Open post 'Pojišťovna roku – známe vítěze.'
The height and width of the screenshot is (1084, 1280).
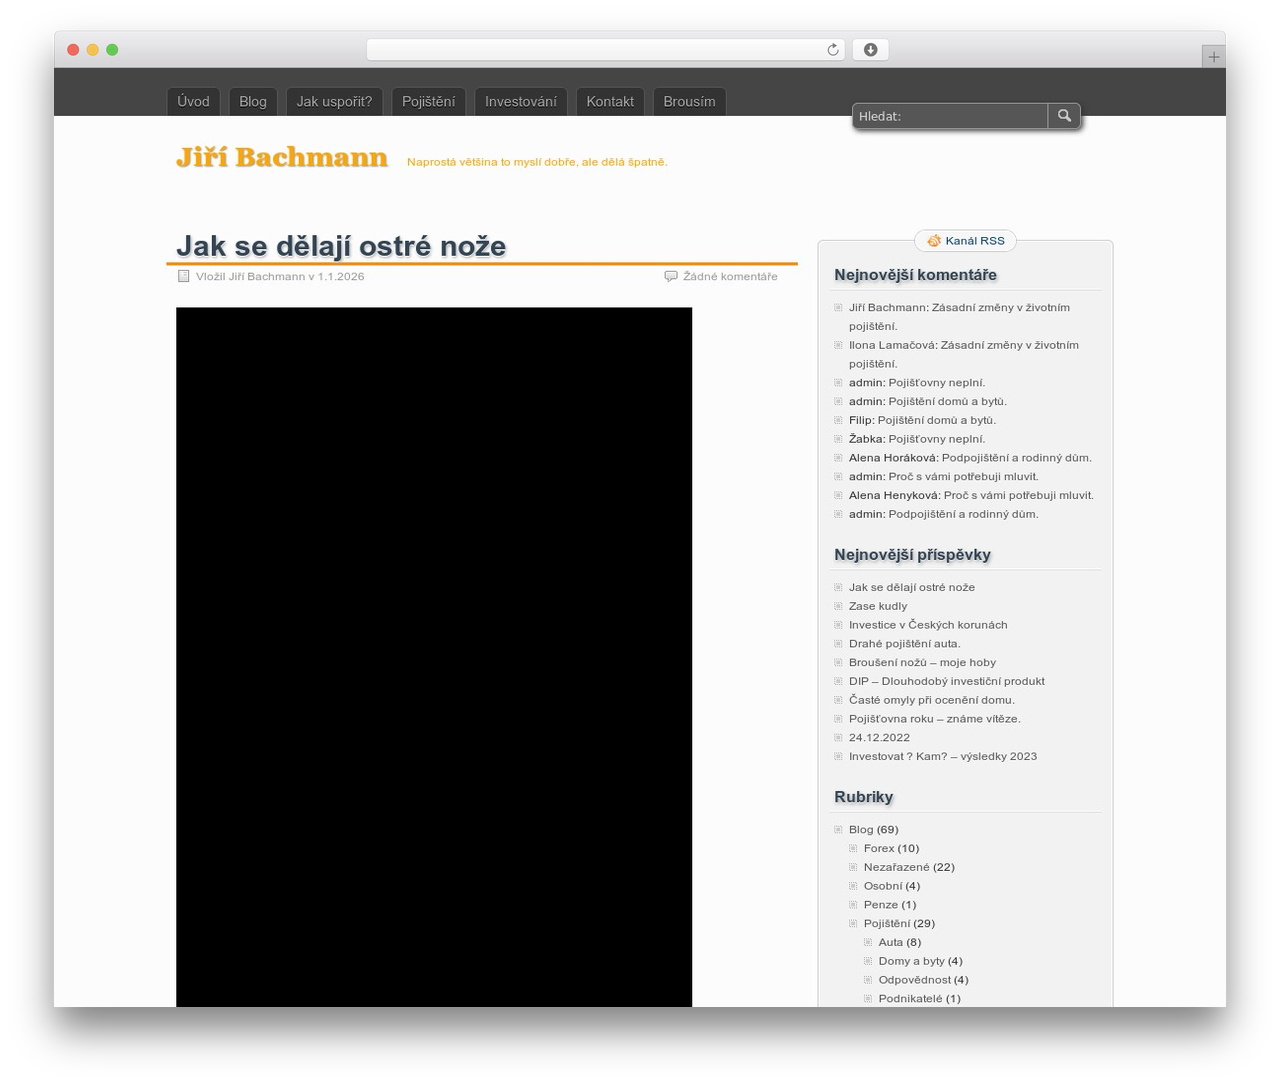[935, 719]
